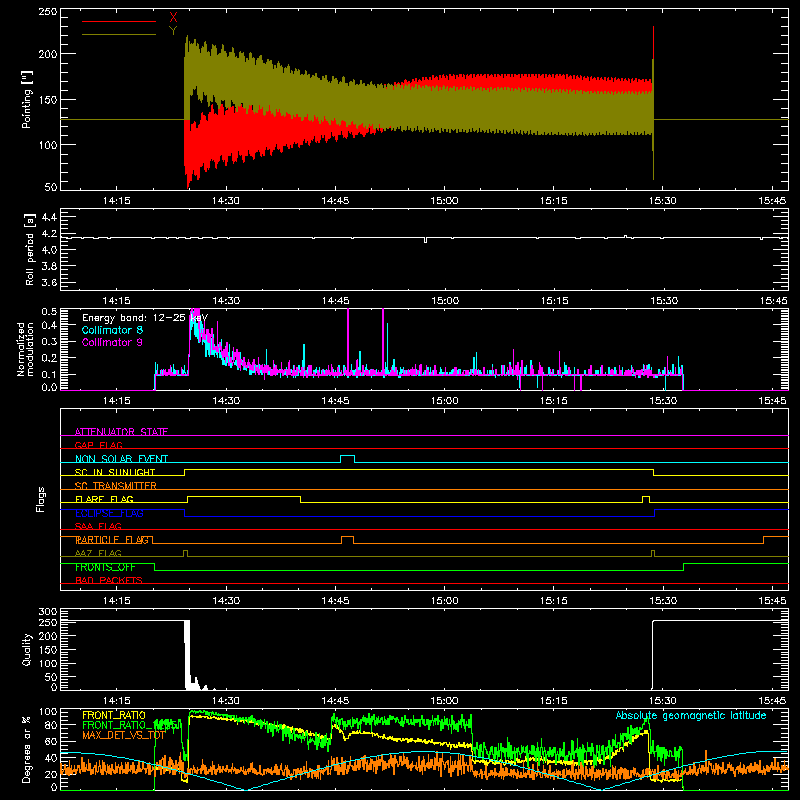800x800 pixels.
Task: Click '15:30' time label below Quality plot
Action: [663, 701]
